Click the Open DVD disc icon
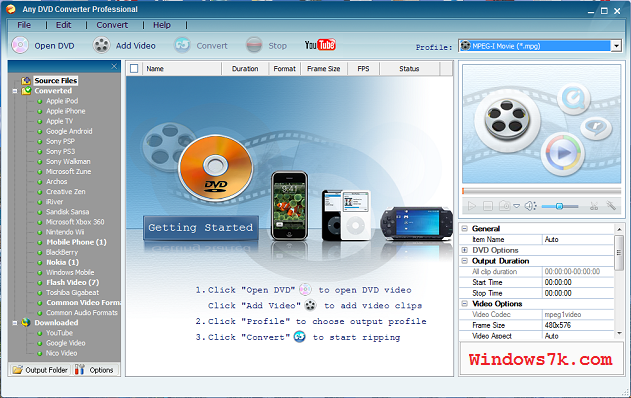The image size is (631, 398). [x=20, y=45]
